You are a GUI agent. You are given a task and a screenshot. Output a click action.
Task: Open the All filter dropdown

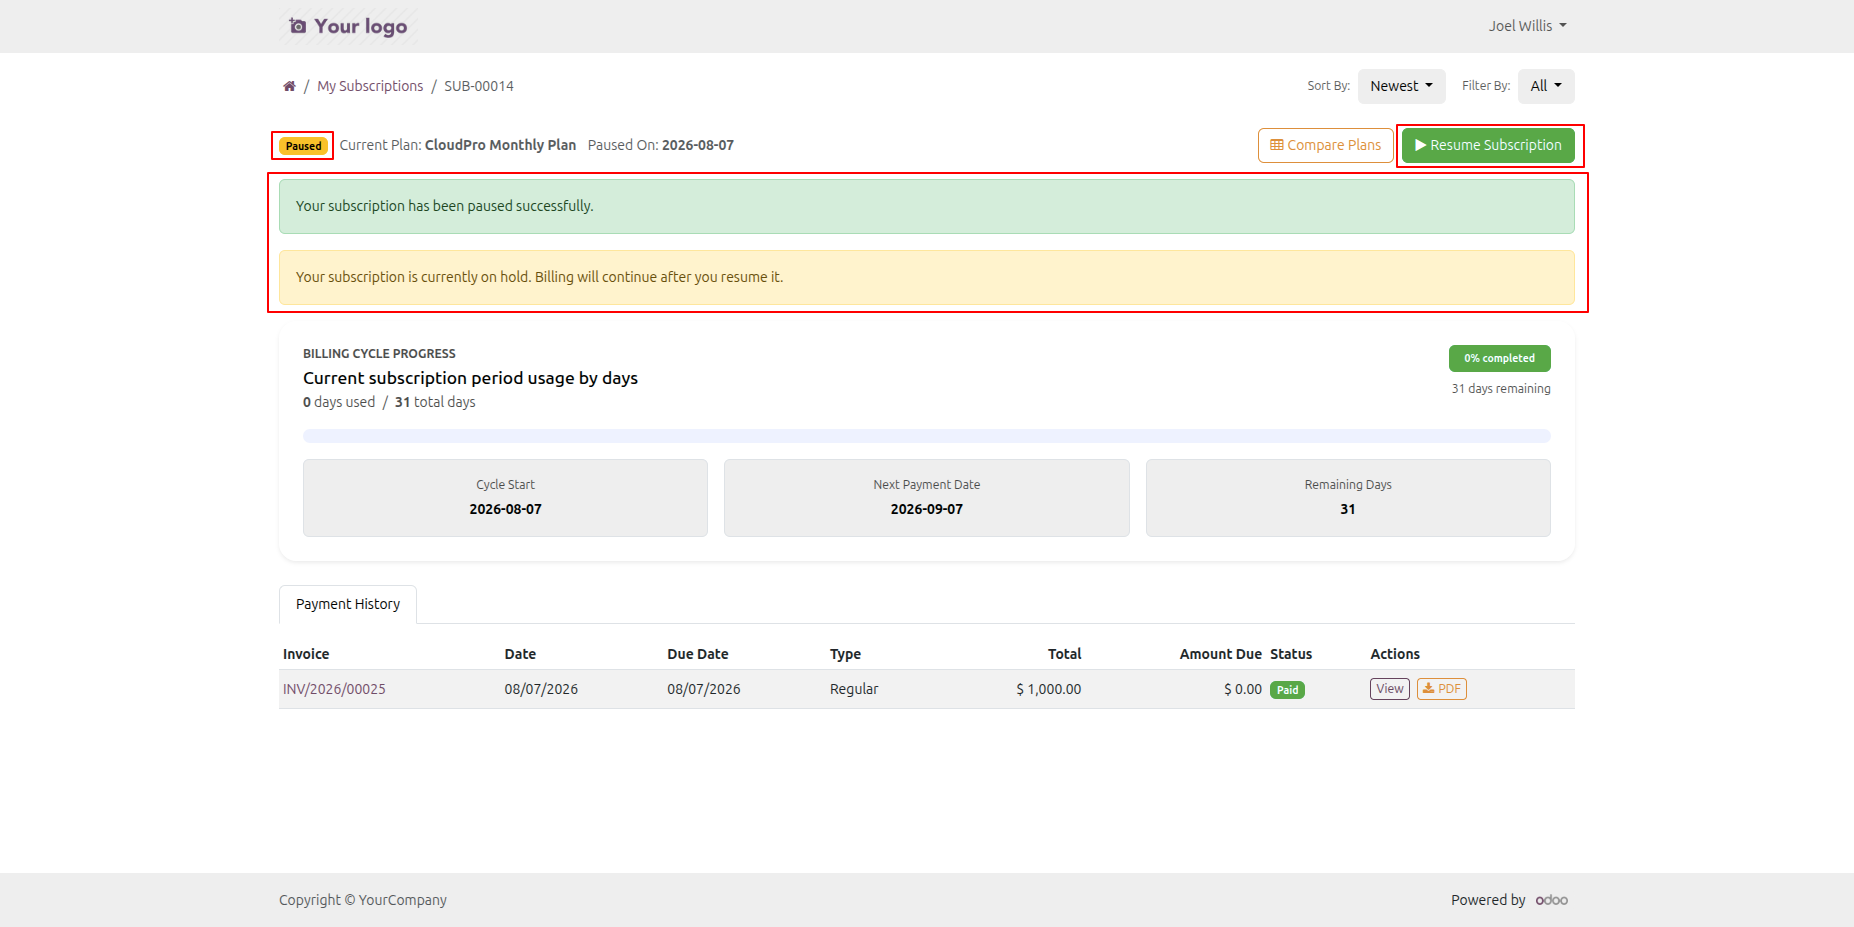coord(1546,86)
